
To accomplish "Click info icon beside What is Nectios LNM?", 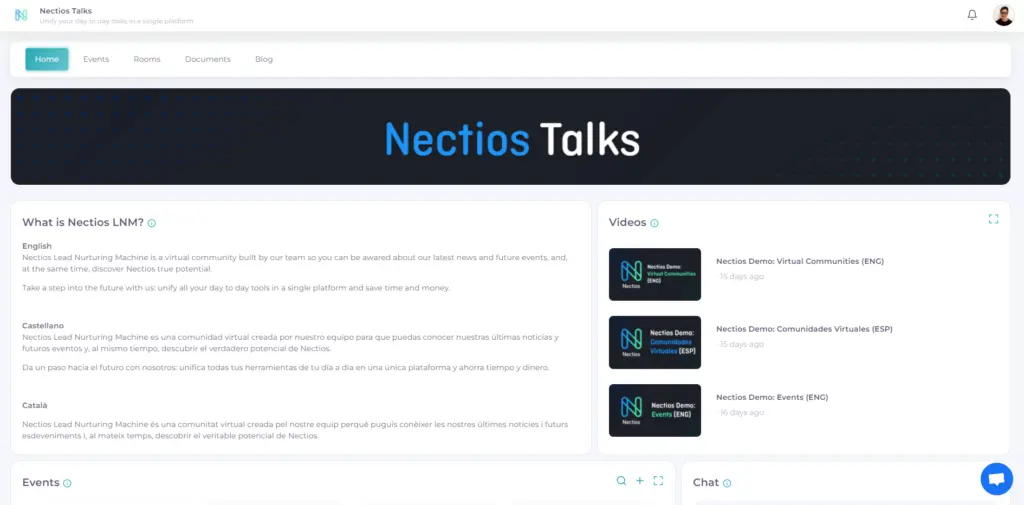I will [152, 223].
